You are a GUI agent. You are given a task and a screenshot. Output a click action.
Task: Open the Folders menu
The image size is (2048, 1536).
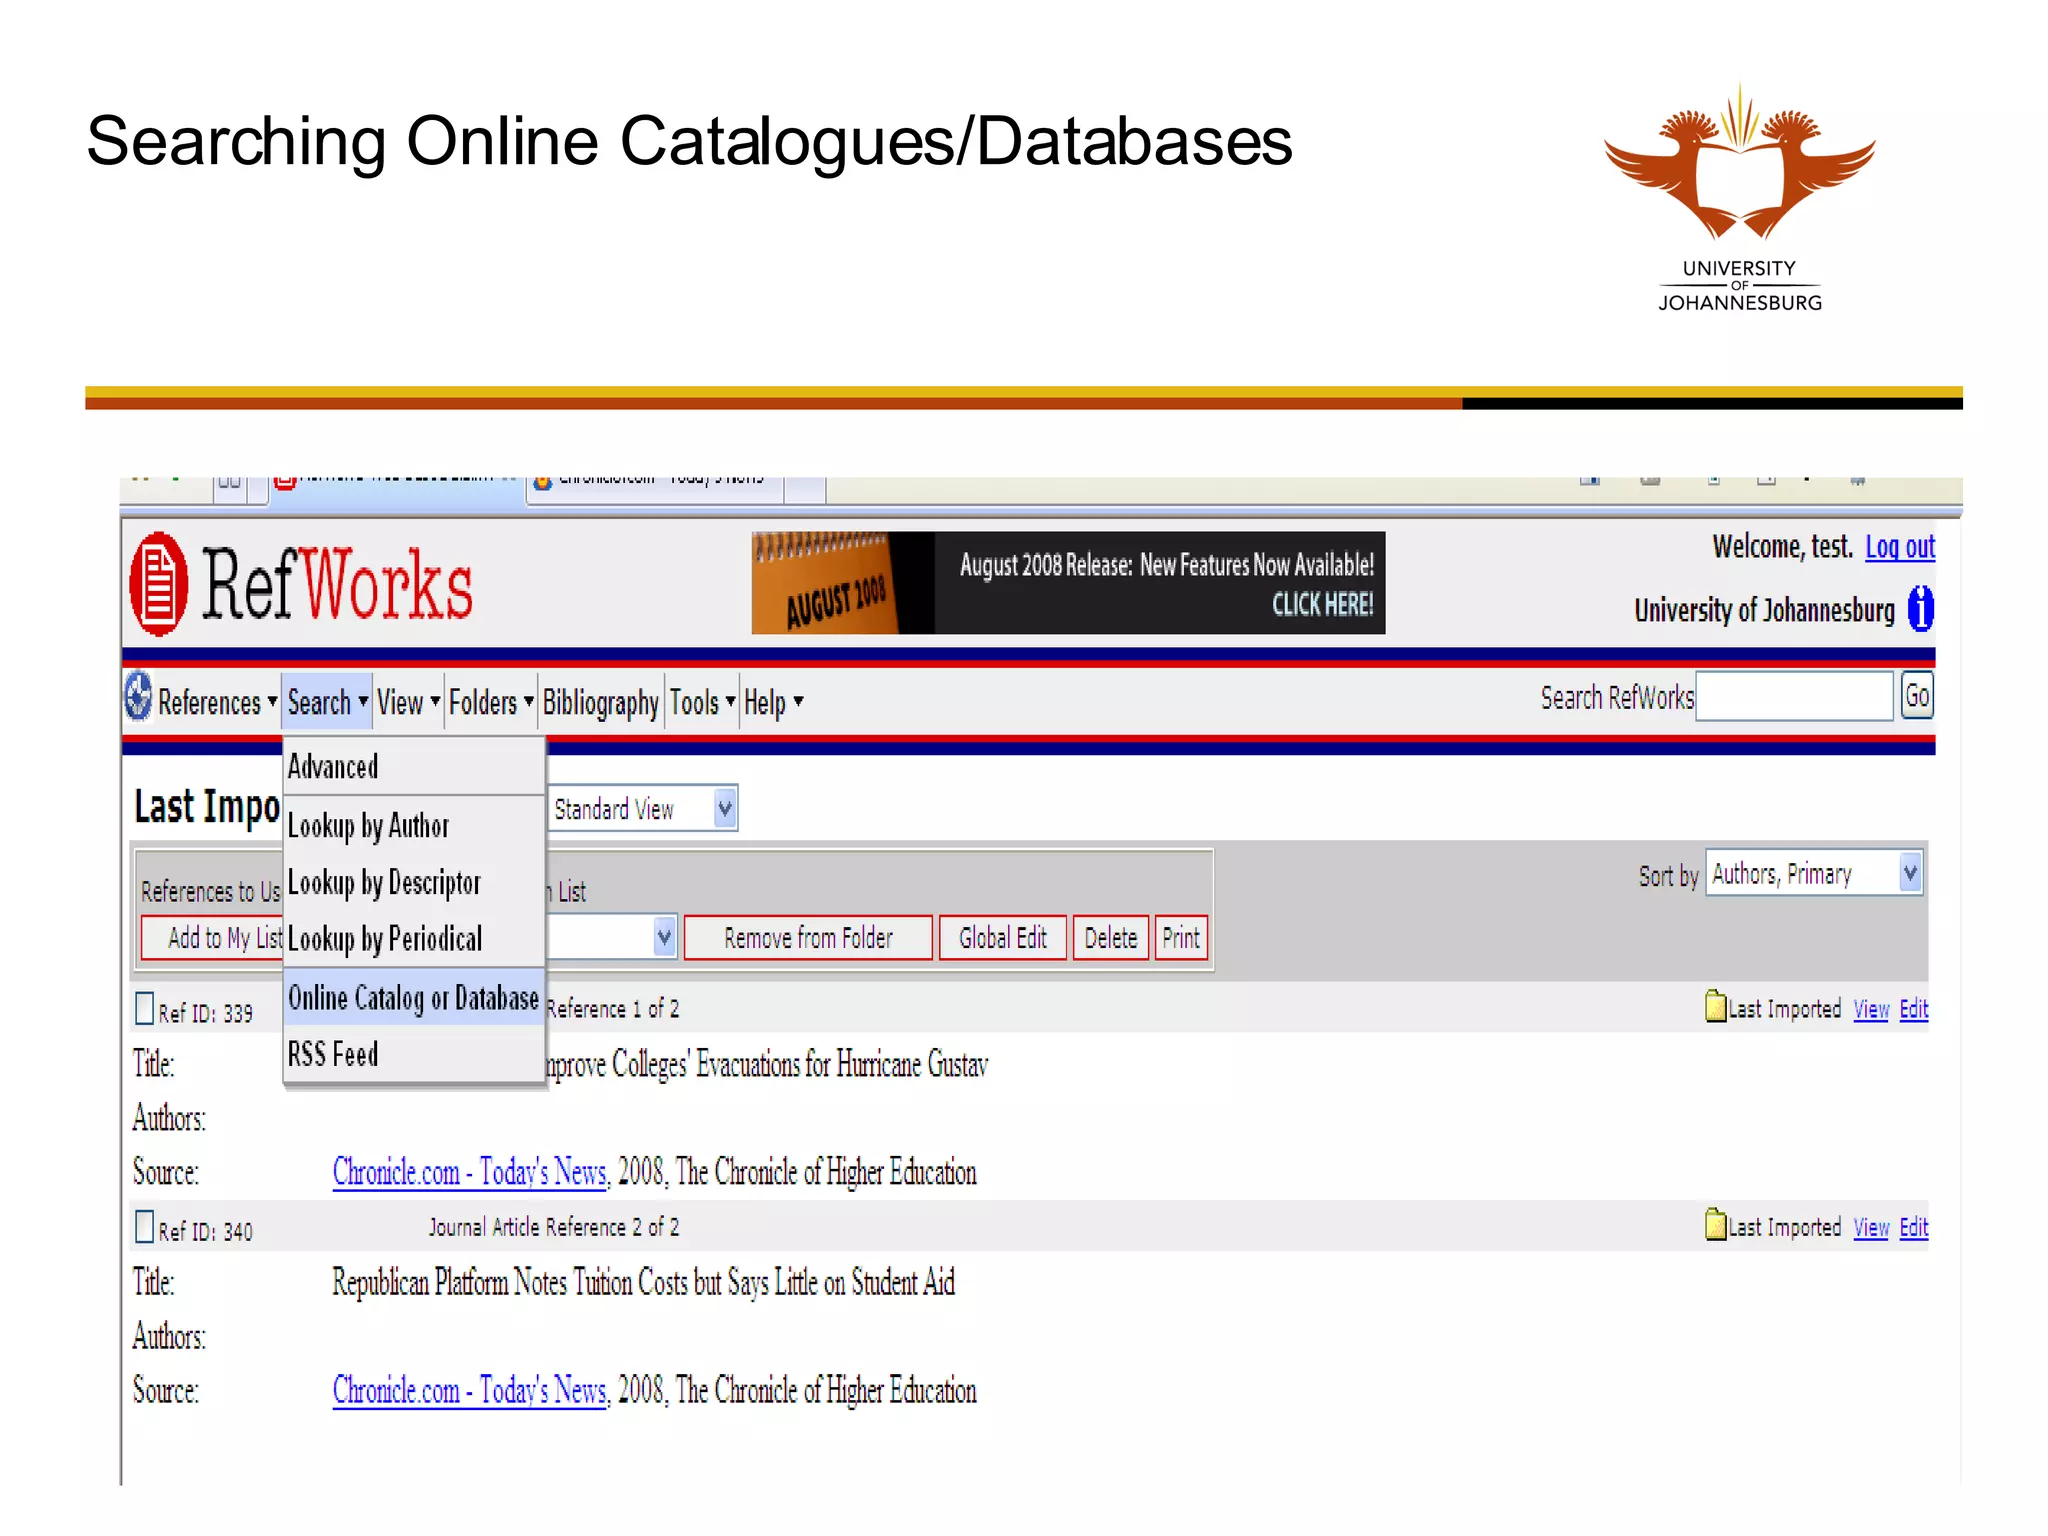(490, 702)
